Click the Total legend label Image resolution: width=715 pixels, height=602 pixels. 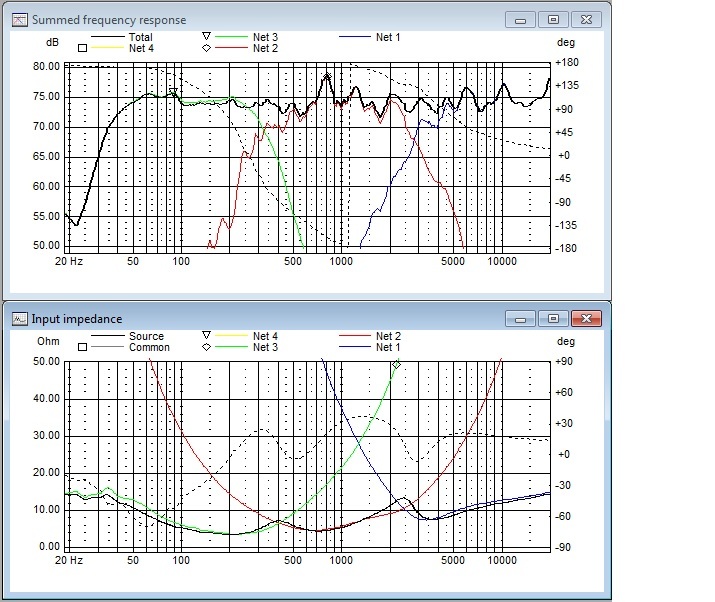(x=141, y=37)
